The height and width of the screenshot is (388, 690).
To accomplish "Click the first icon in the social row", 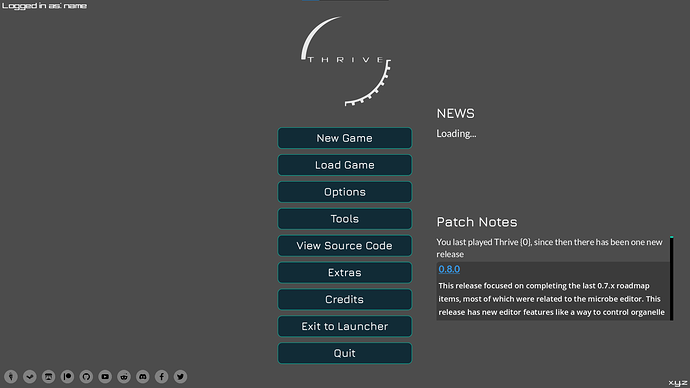I will tap(11, 377).
